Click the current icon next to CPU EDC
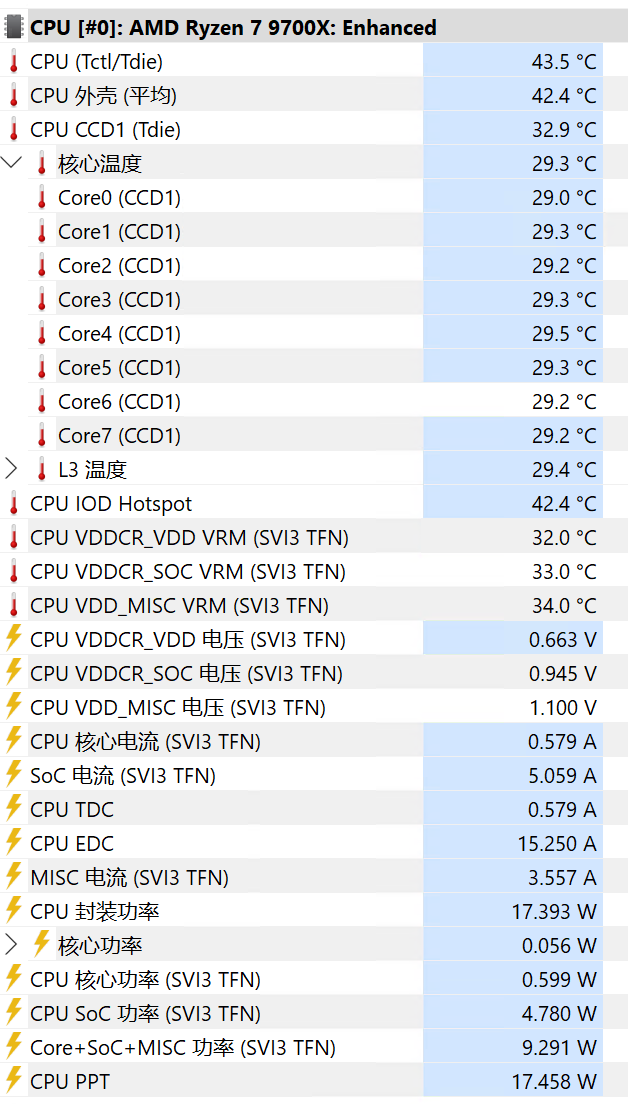This screenshot has width=628, height=1104. 13,843
